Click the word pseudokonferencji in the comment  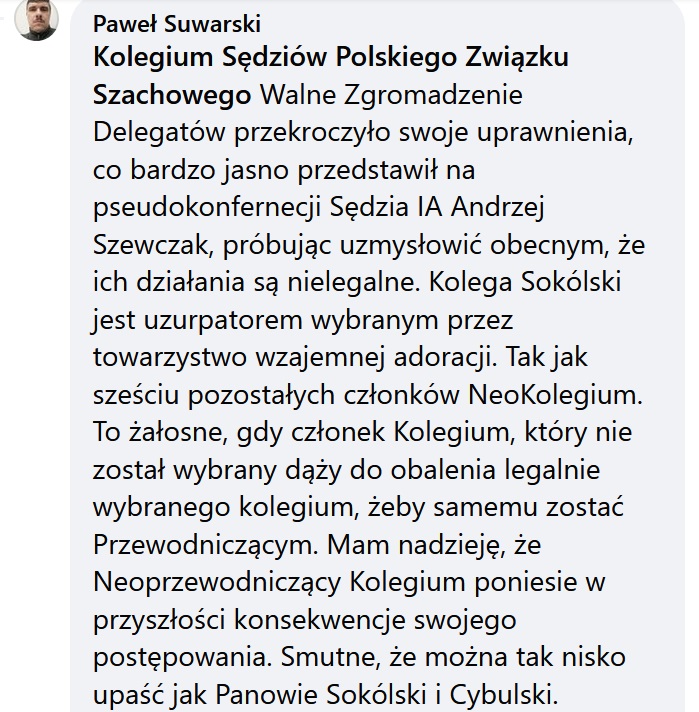[207, 207]
